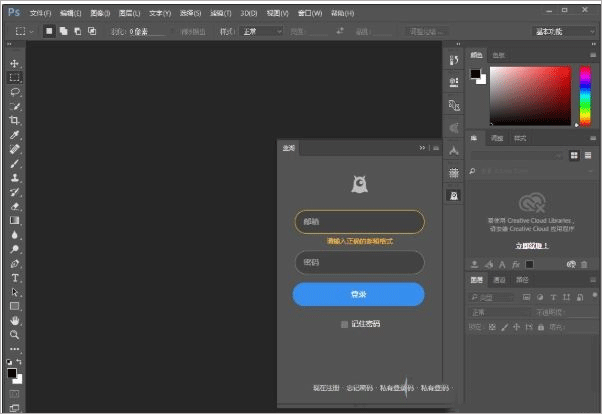This screenshot has width=602, height=414.
Task: Switch to the 通道 channels tab
Action: 499,280
